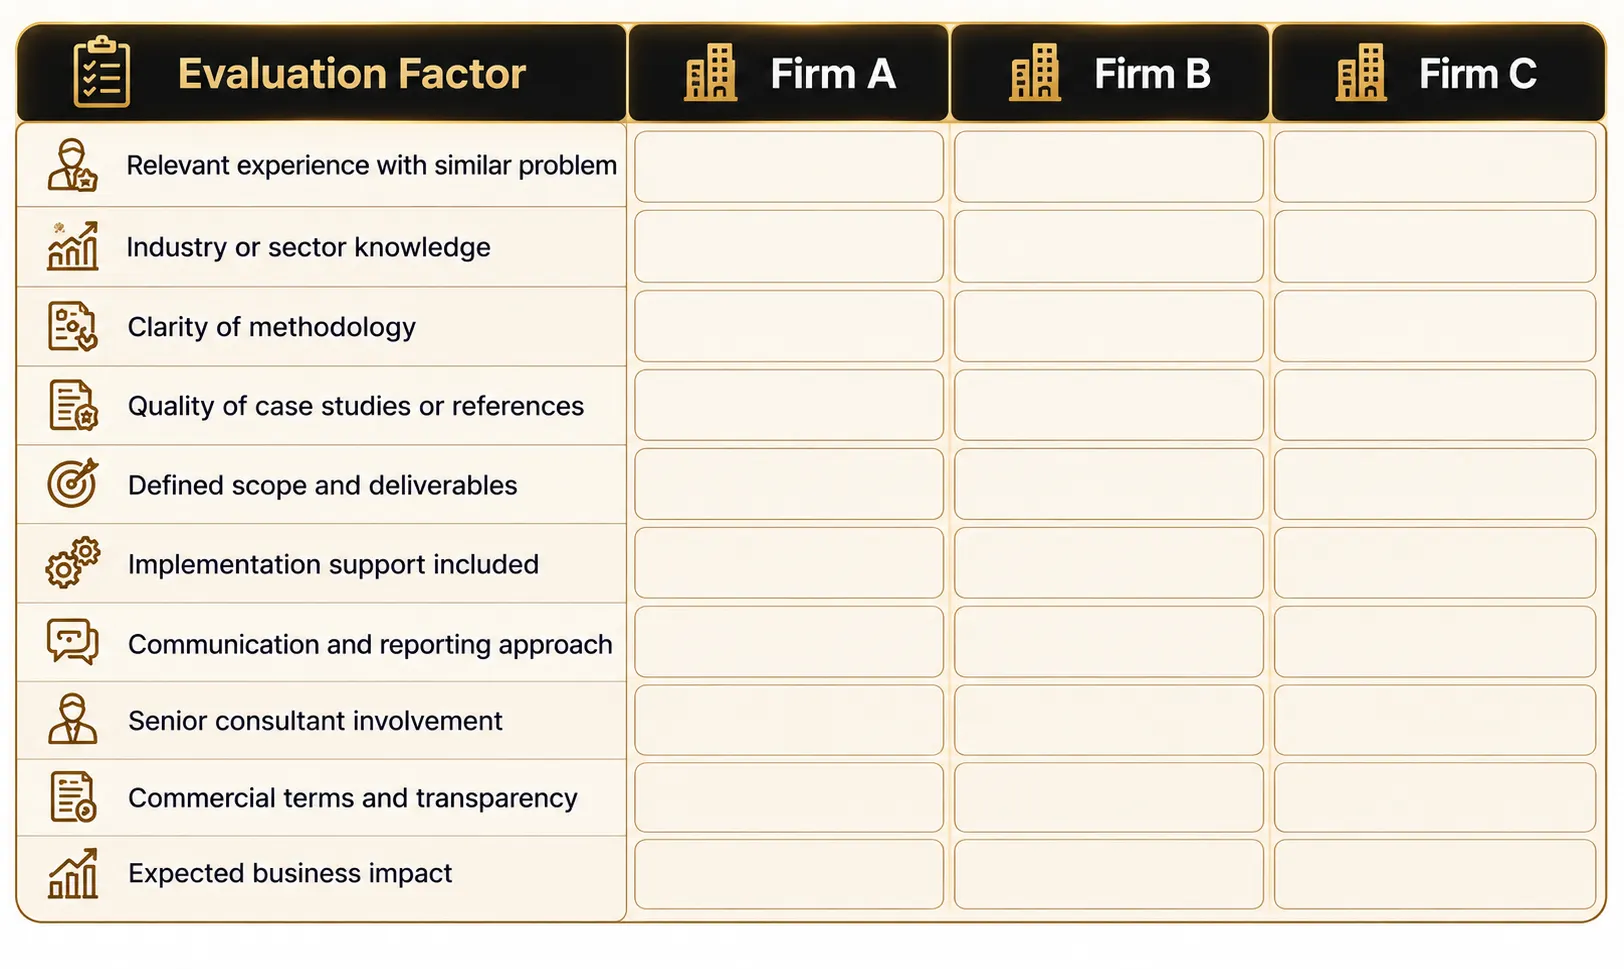
Task: Select the relevant experience person-star icon
Action: click(x=73, y=165)
